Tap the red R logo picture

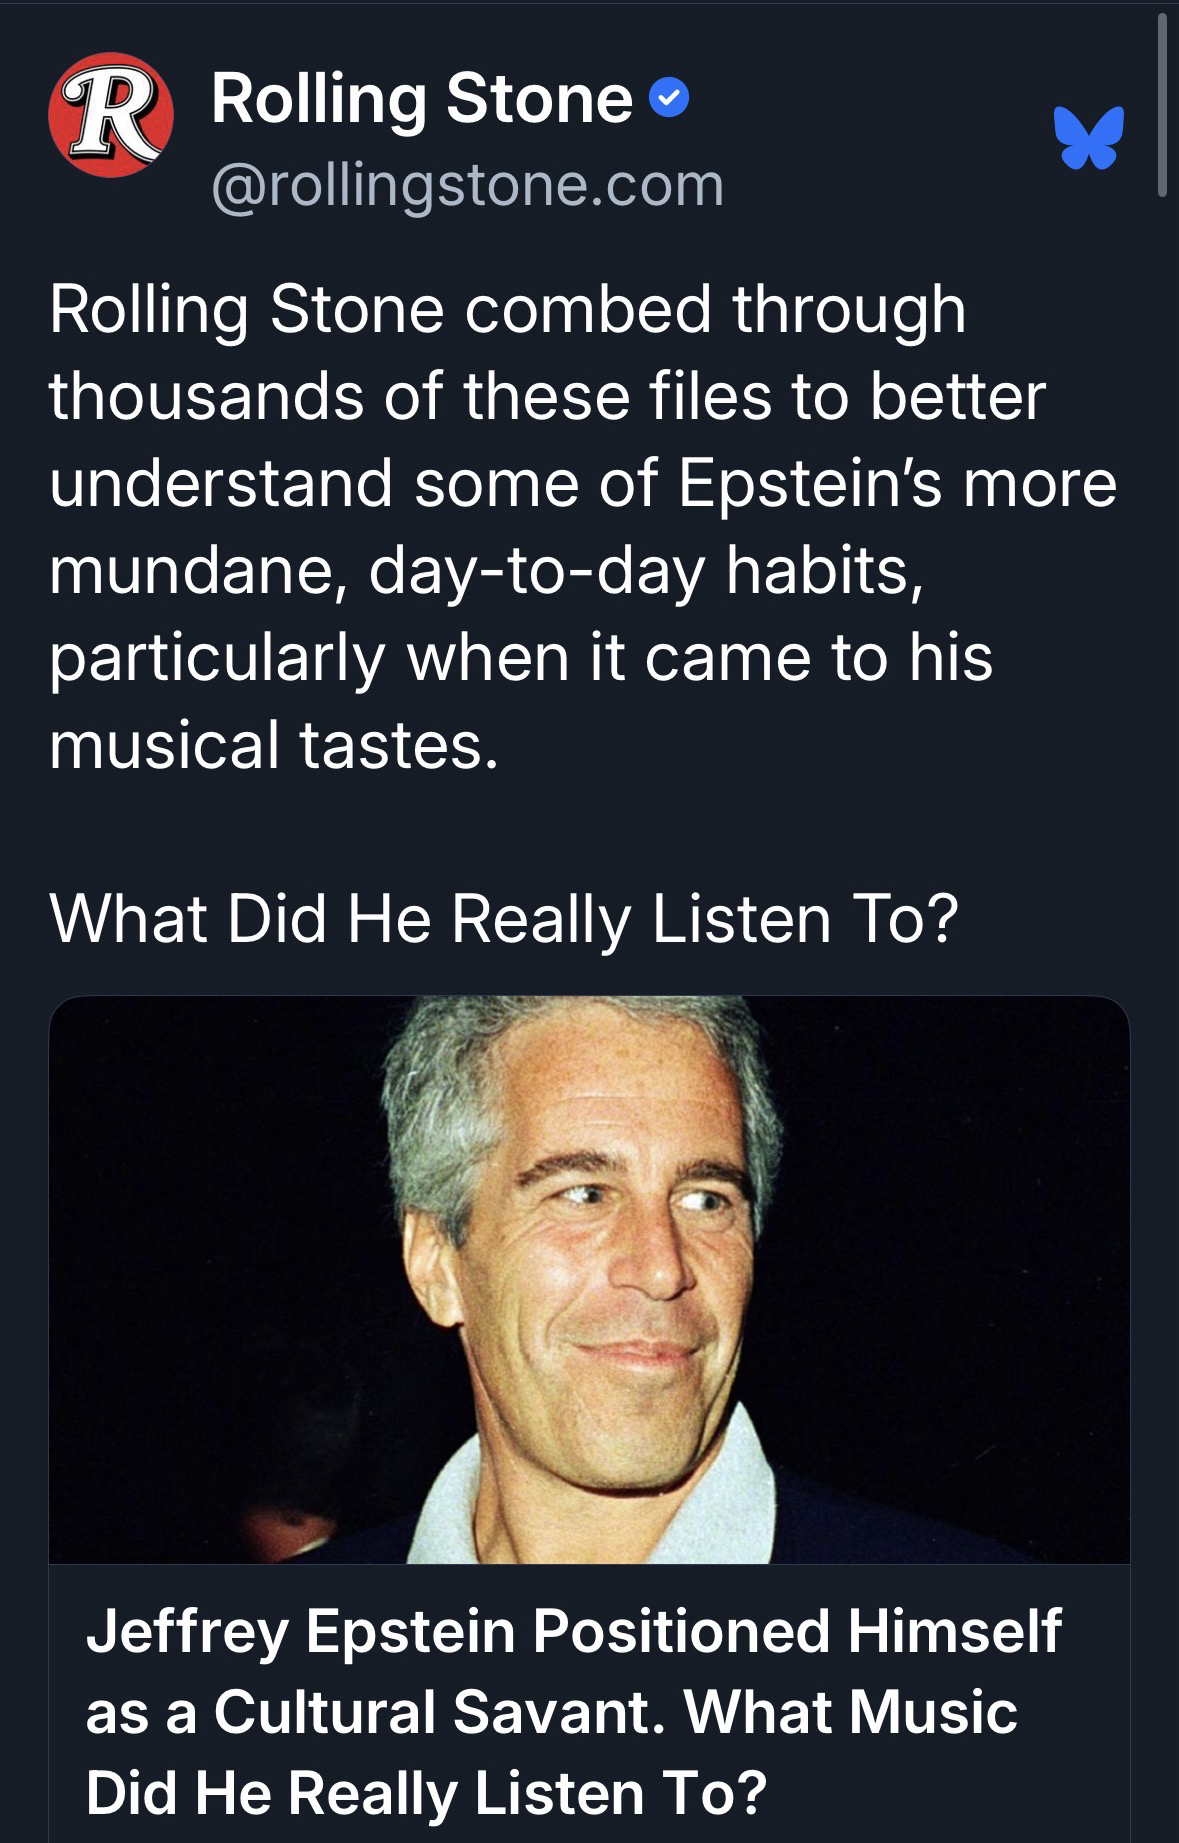[x=110, y=116]
